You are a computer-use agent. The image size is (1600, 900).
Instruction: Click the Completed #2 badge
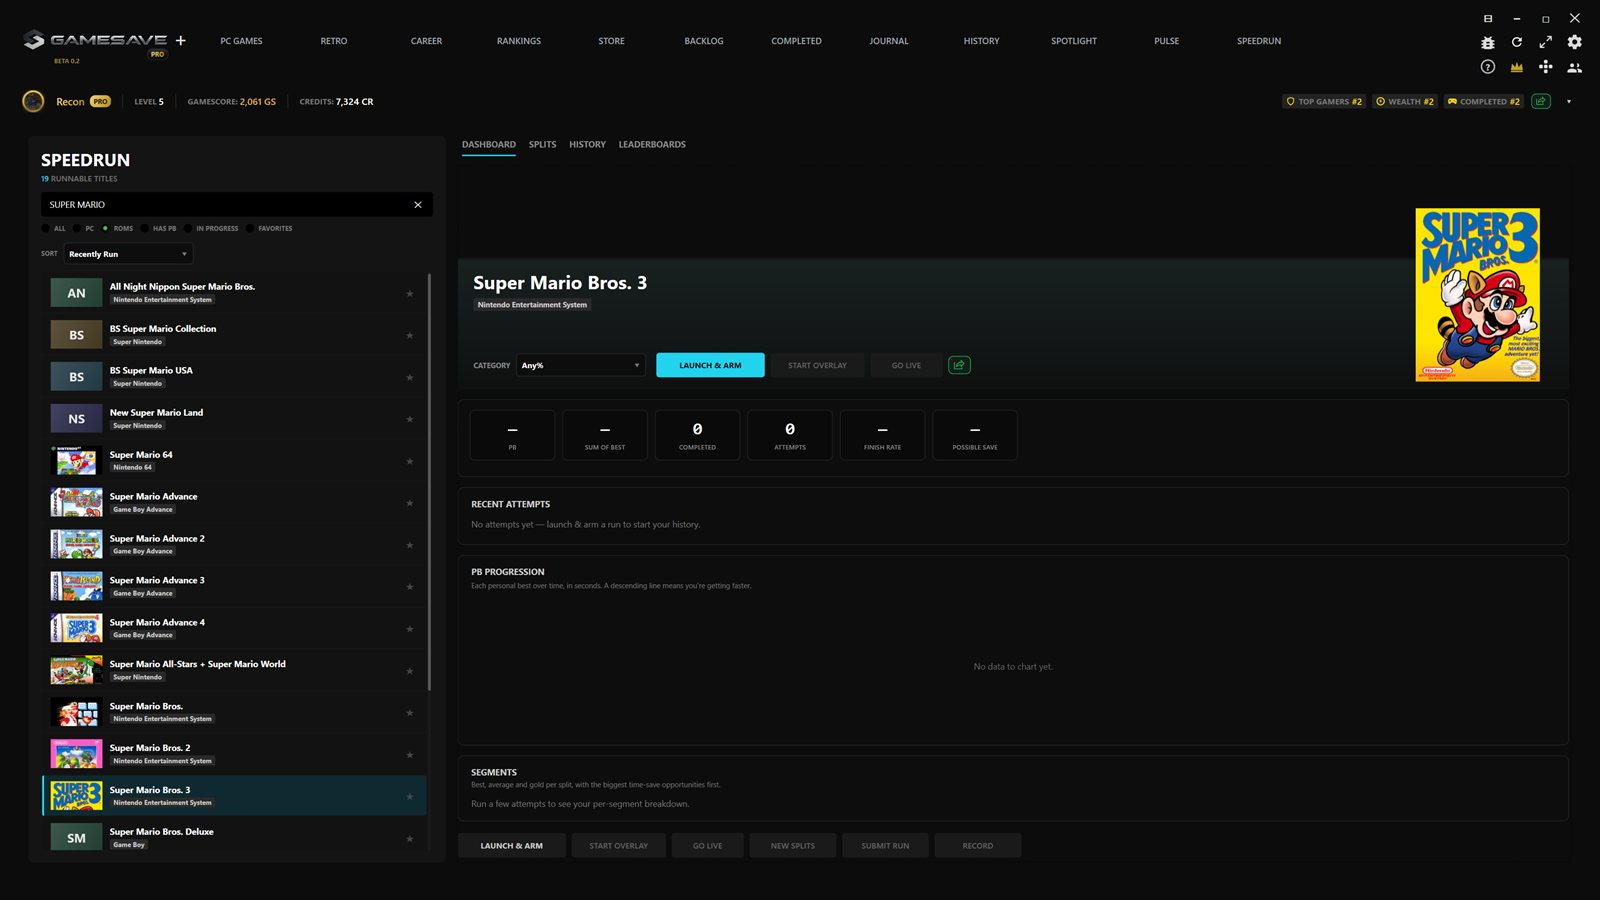[x=1484, y=101]
